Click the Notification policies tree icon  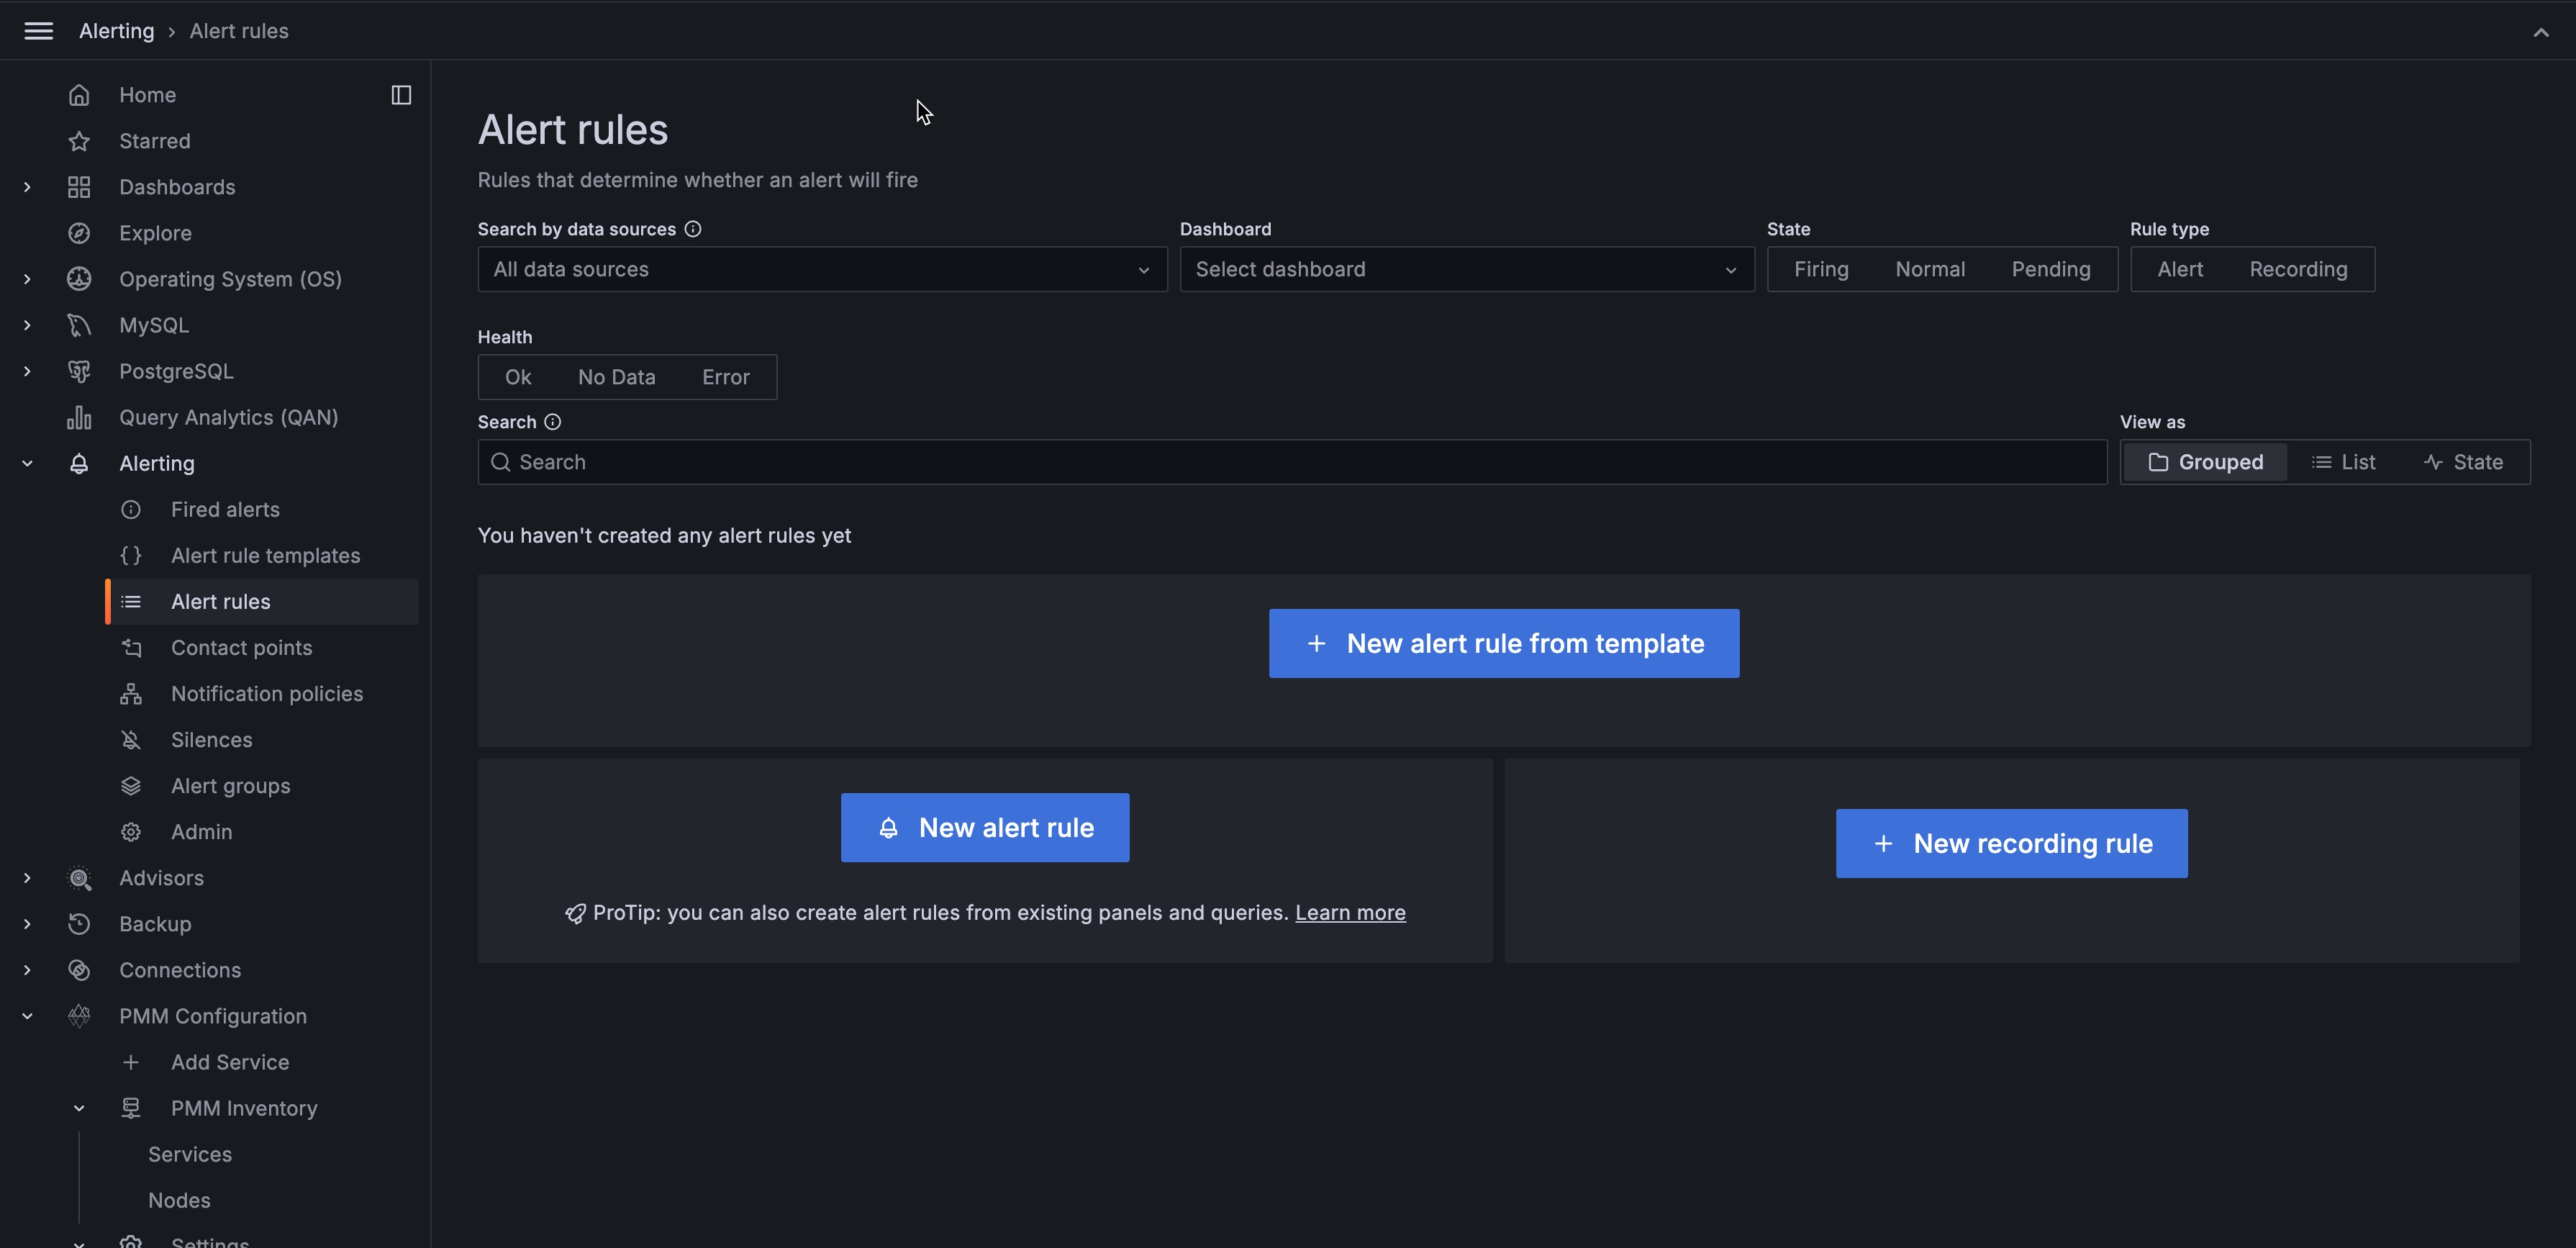pos(131,694)
